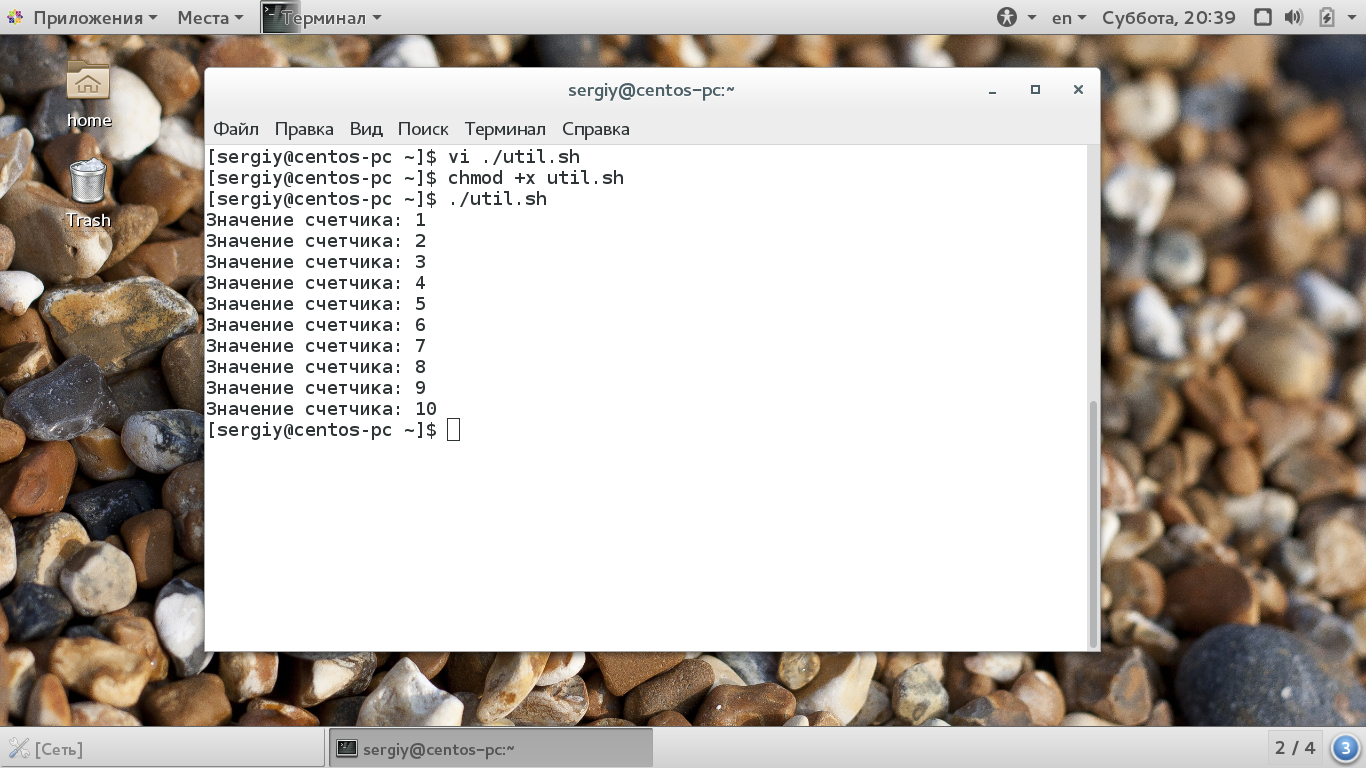Viewport: 1366px width, 768px height.
Task: Open the Поиск menu in the terminal
Action: pos(423,129)
